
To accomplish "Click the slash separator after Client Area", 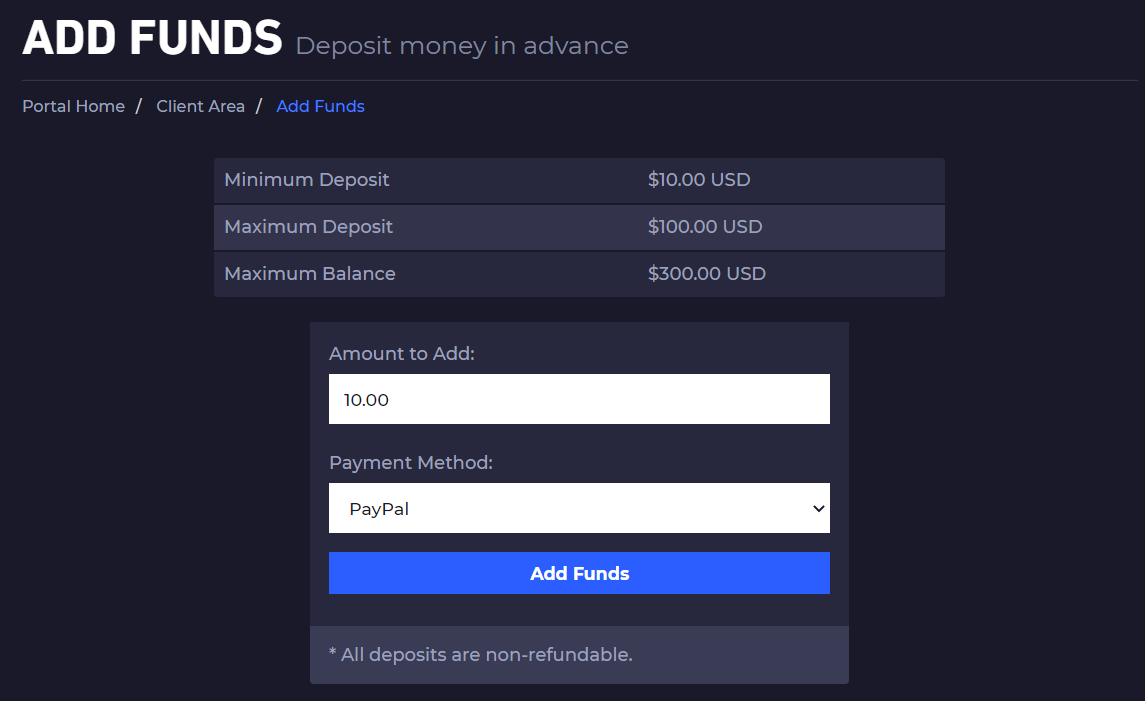I will tap(260, 106).
